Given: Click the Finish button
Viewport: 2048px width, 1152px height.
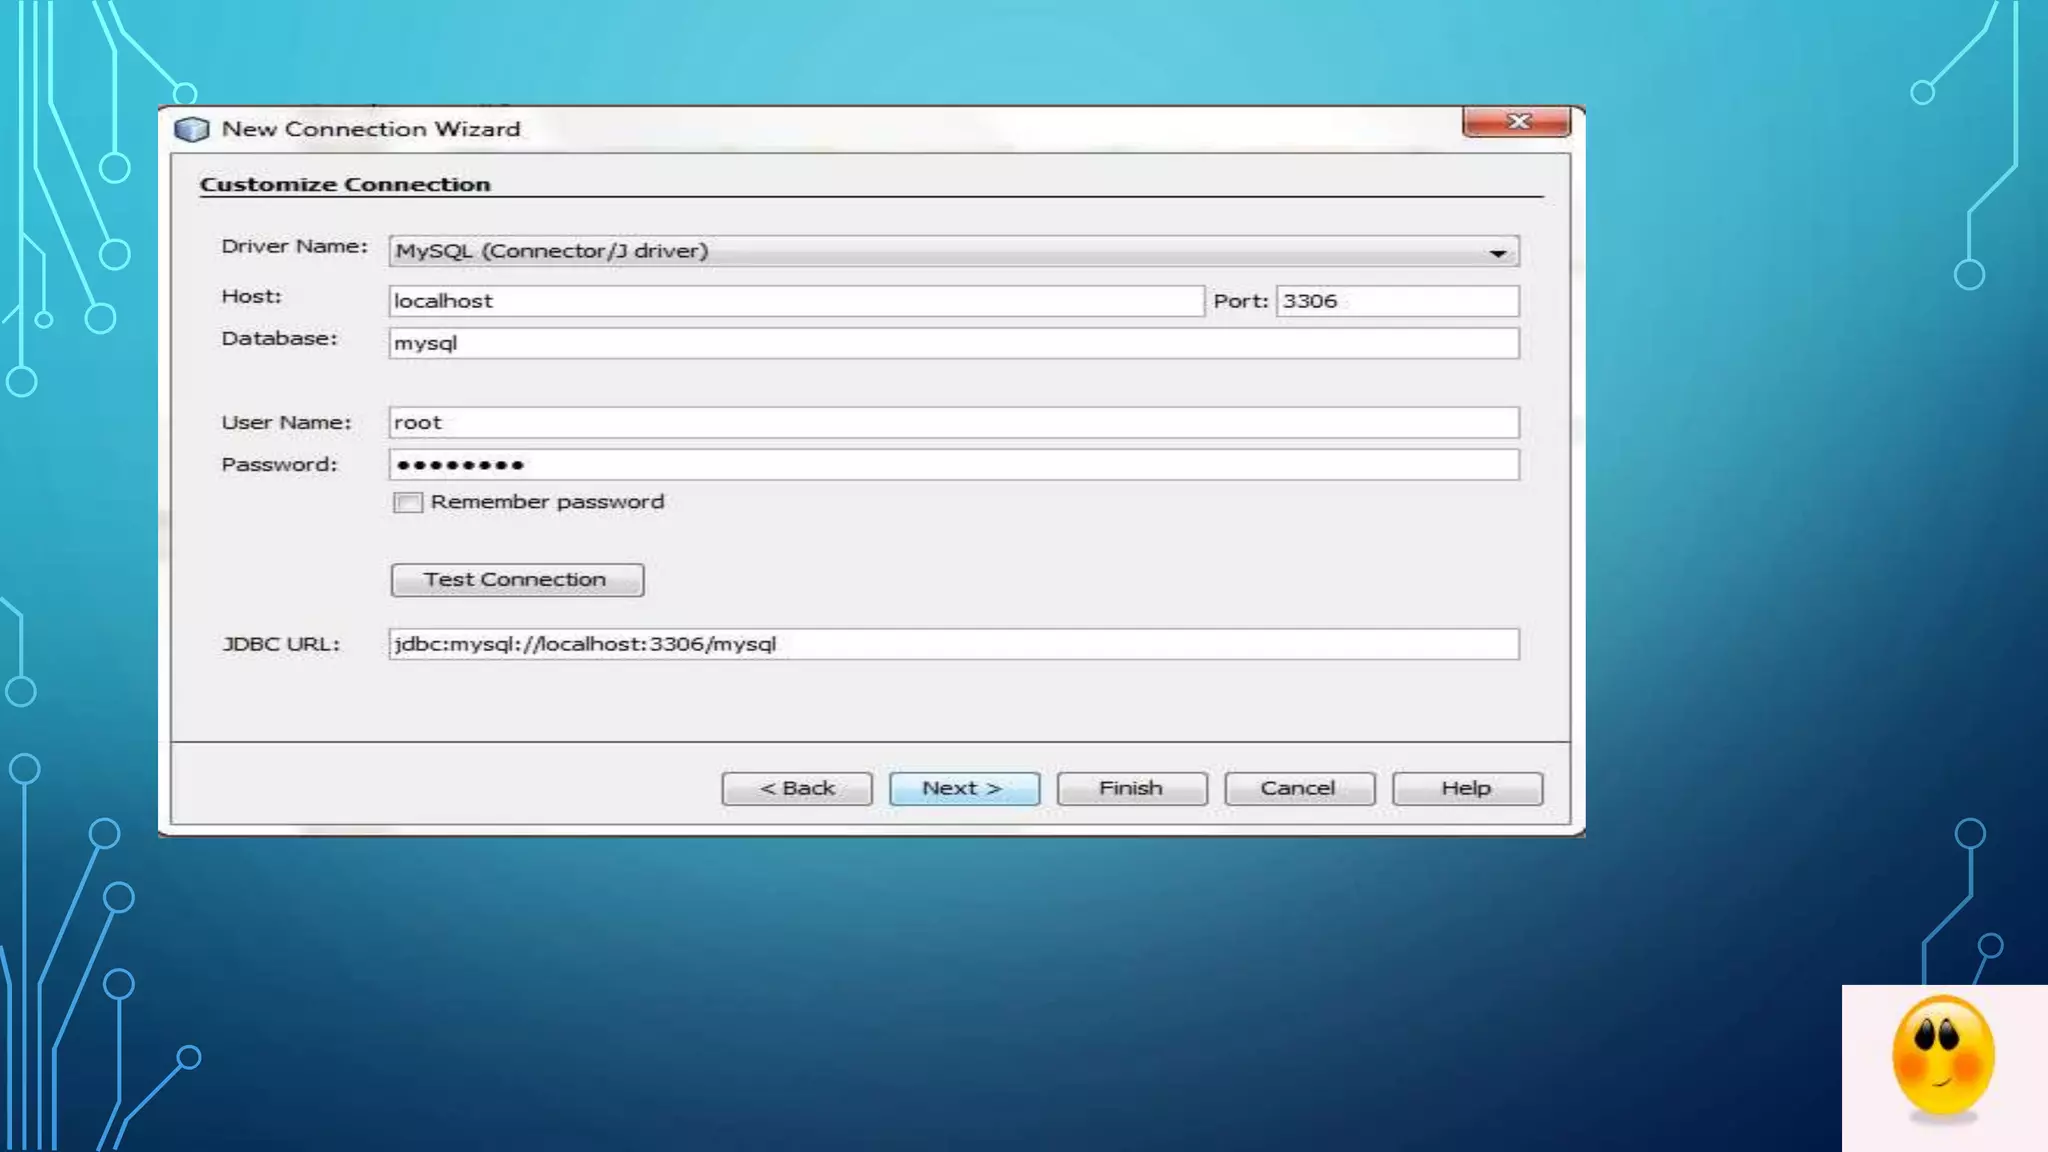Looking at the screenshot, I should [1131, 789].
